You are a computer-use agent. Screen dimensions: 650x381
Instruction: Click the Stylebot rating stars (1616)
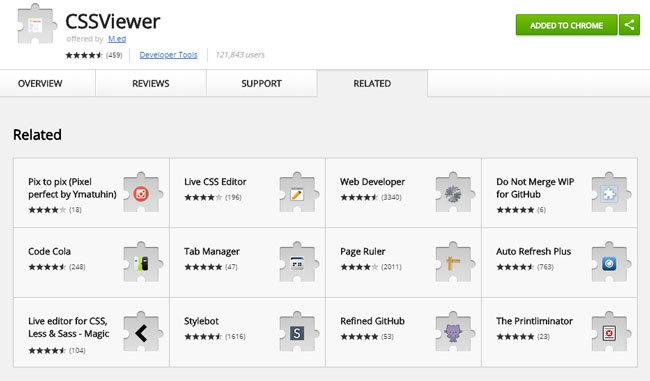(215, 337)
